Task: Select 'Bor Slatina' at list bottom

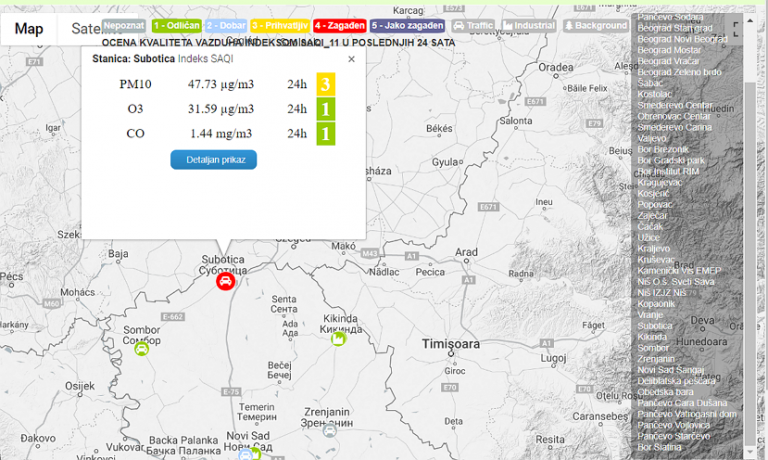Action: coord(660,447)
